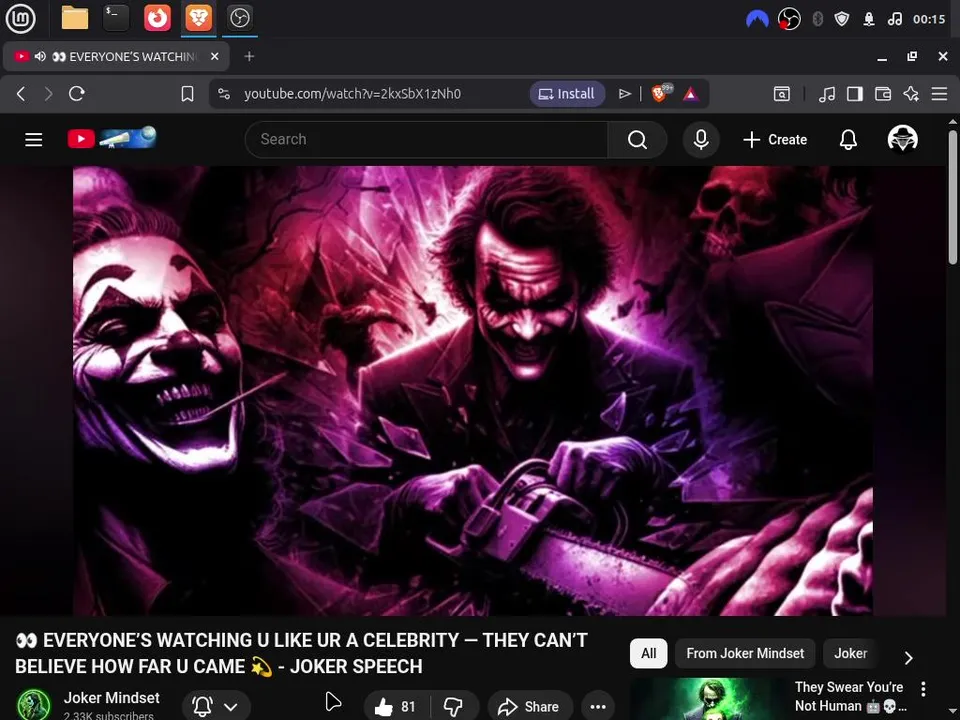This screenshot has width=960, height=720.
Task: Open the clock showing 00:15
Action: coord(929,19)
